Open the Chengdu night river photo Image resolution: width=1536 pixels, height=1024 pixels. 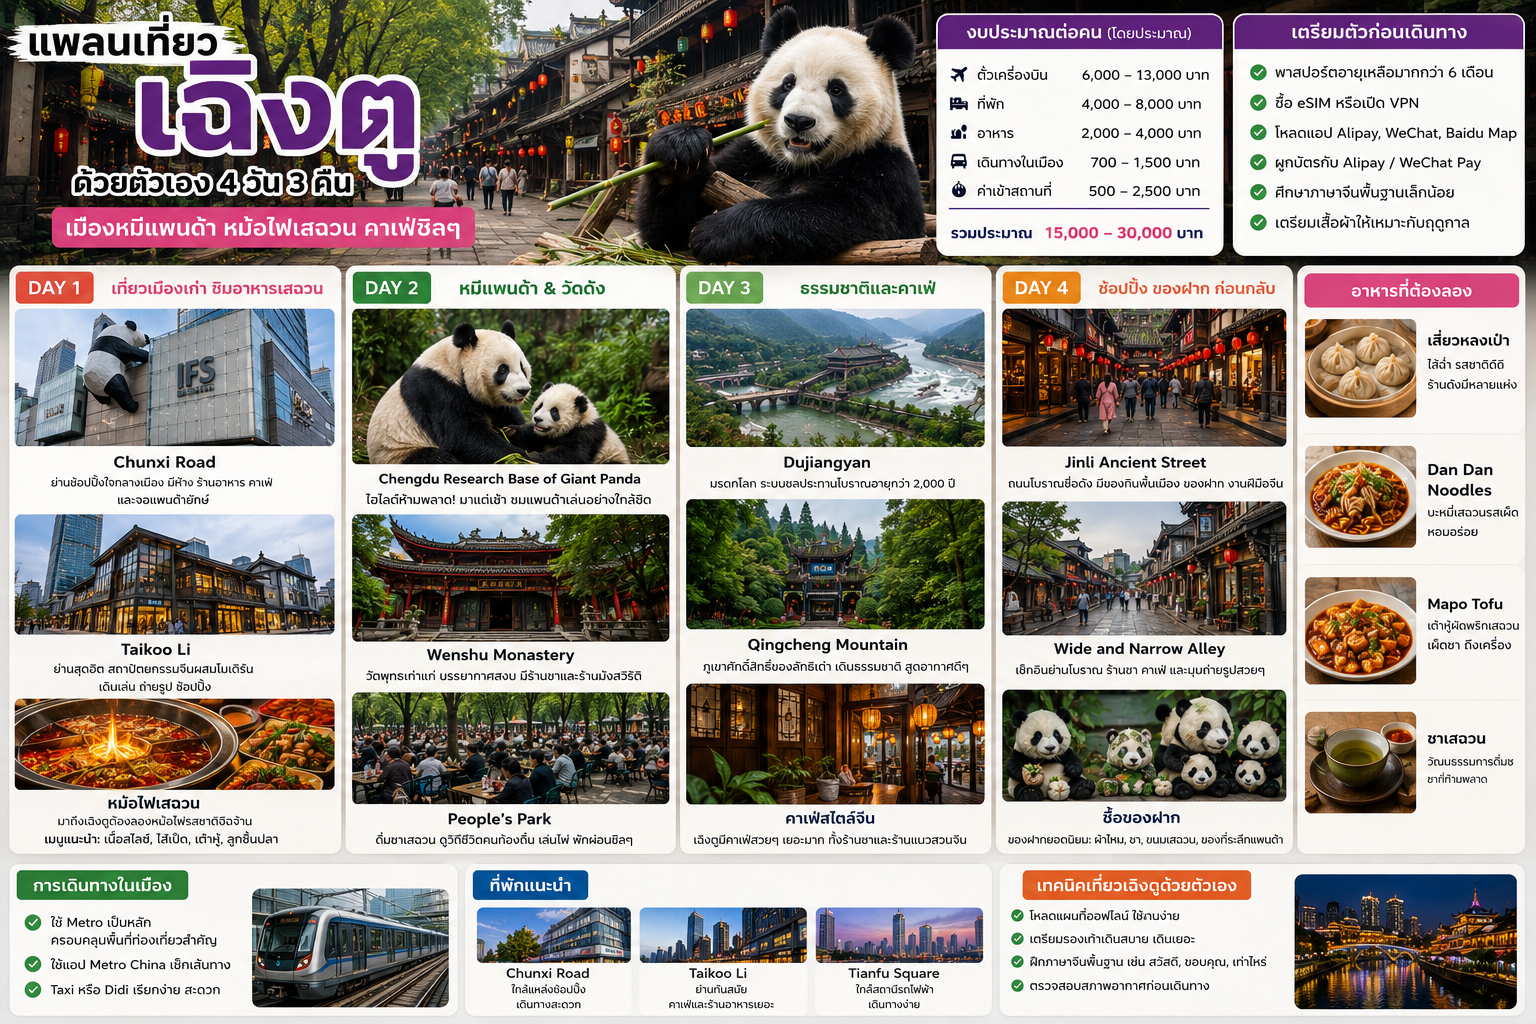click(x=1405, y=941)
